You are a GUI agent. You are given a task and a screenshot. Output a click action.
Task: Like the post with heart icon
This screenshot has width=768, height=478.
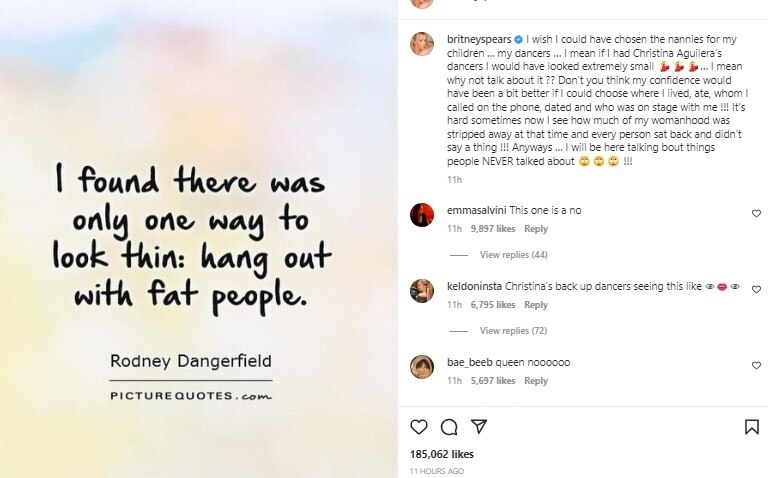click(x=419, y=427)
